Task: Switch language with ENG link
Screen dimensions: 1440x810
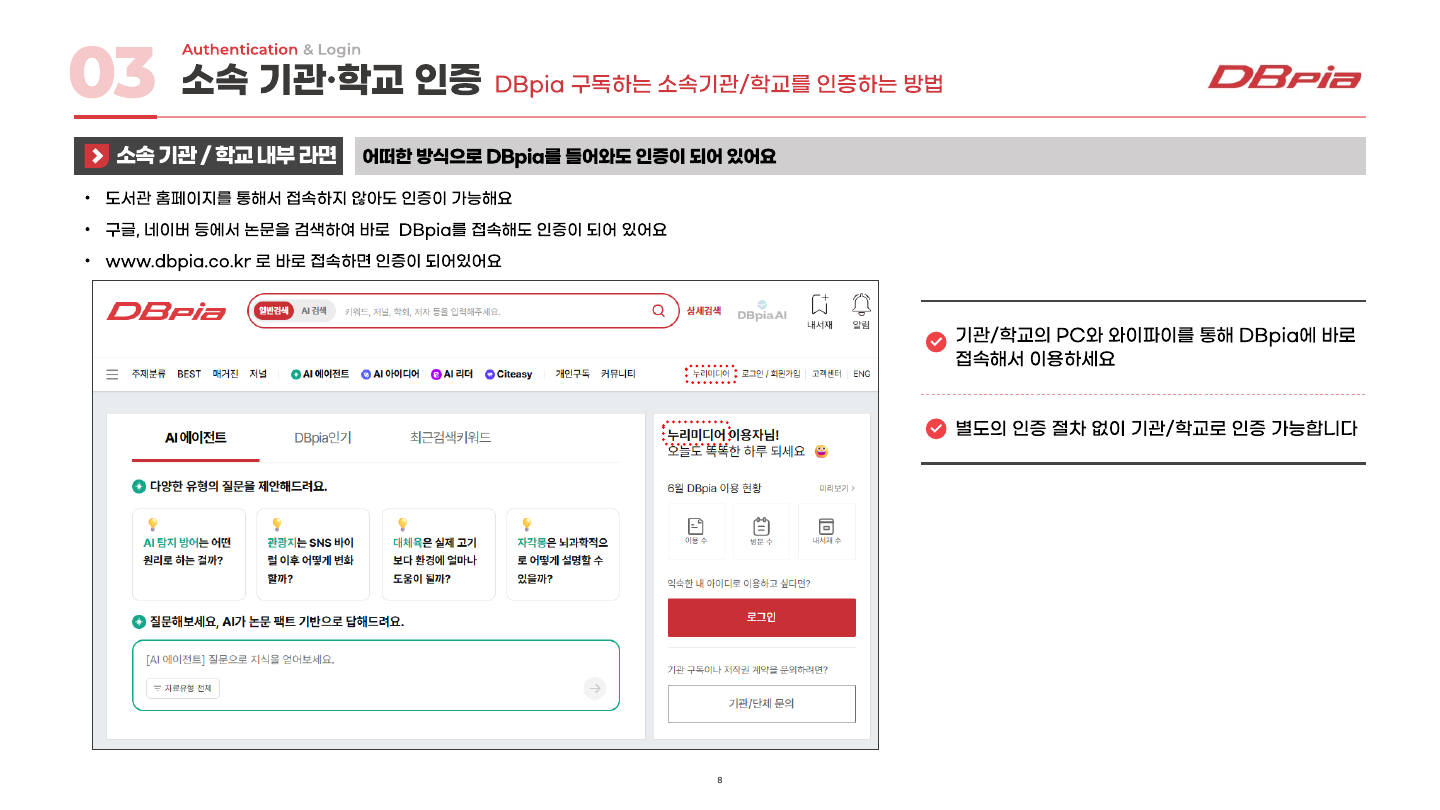Action: coord(861,374)
